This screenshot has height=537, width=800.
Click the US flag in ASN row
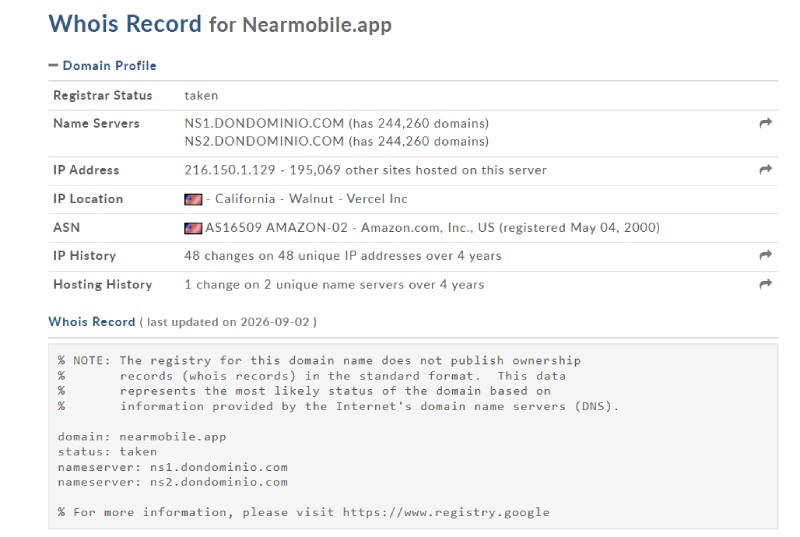pyautogui.click(x=193, y=228)
